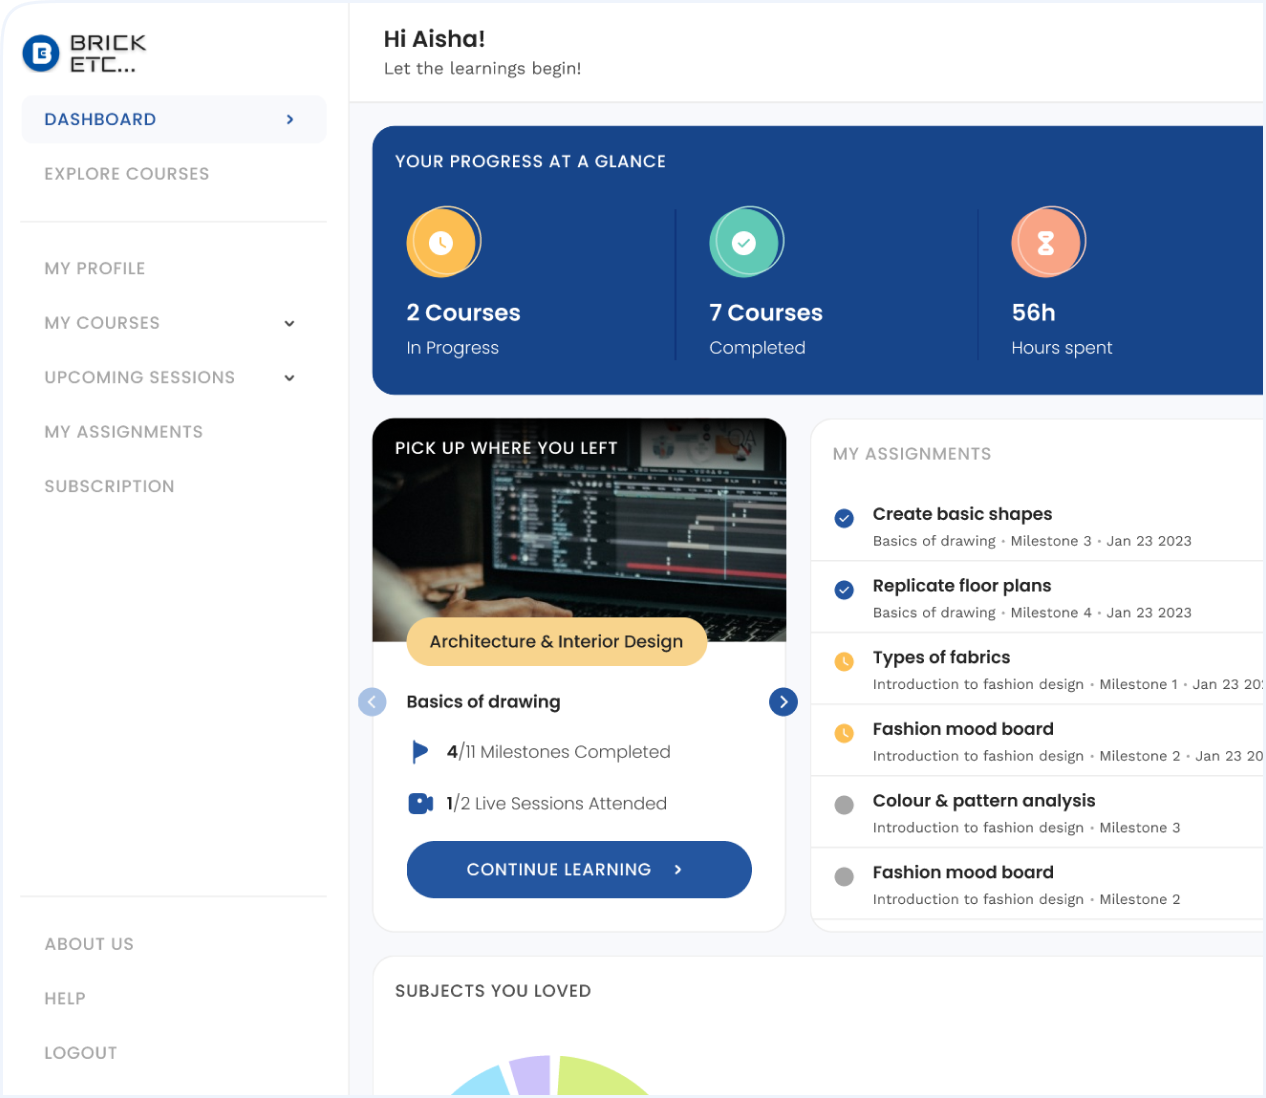Click the hourglass icon for hours spent

[1048, 241]
